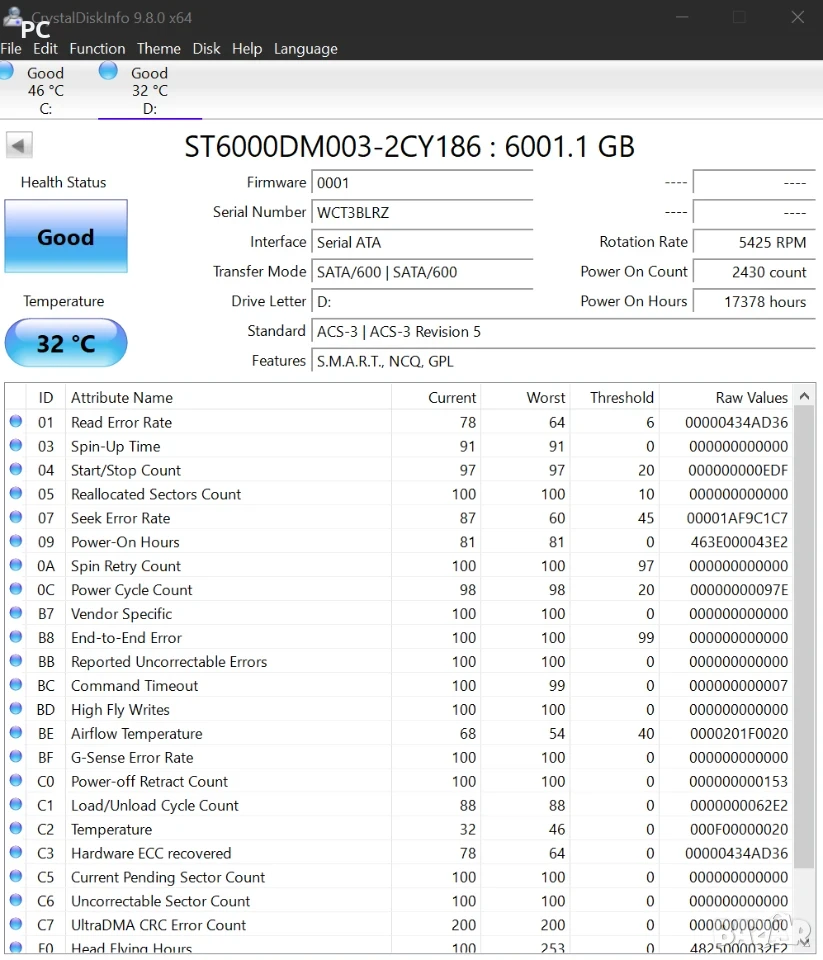Screen dimensions: 823x960
Task: Click status dot for Command Timeout
Action: (x=16, y=684)
